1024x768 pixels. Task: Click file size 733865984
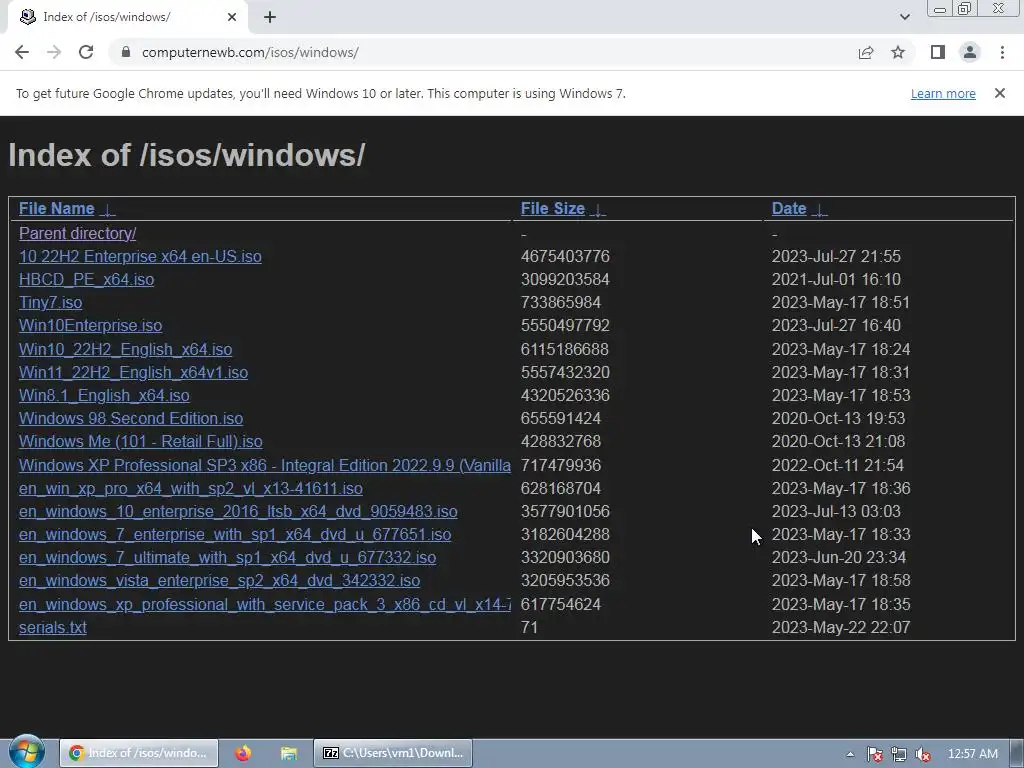[x=560, y=302]
